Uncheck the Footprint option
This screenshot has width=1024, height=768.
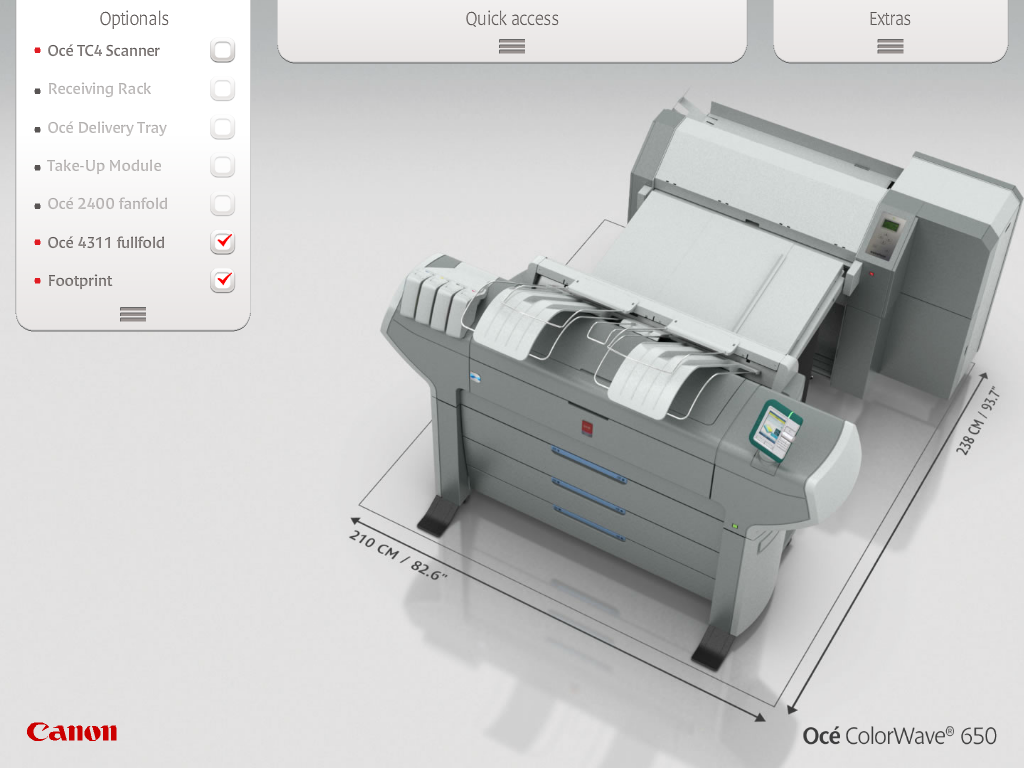223,281
